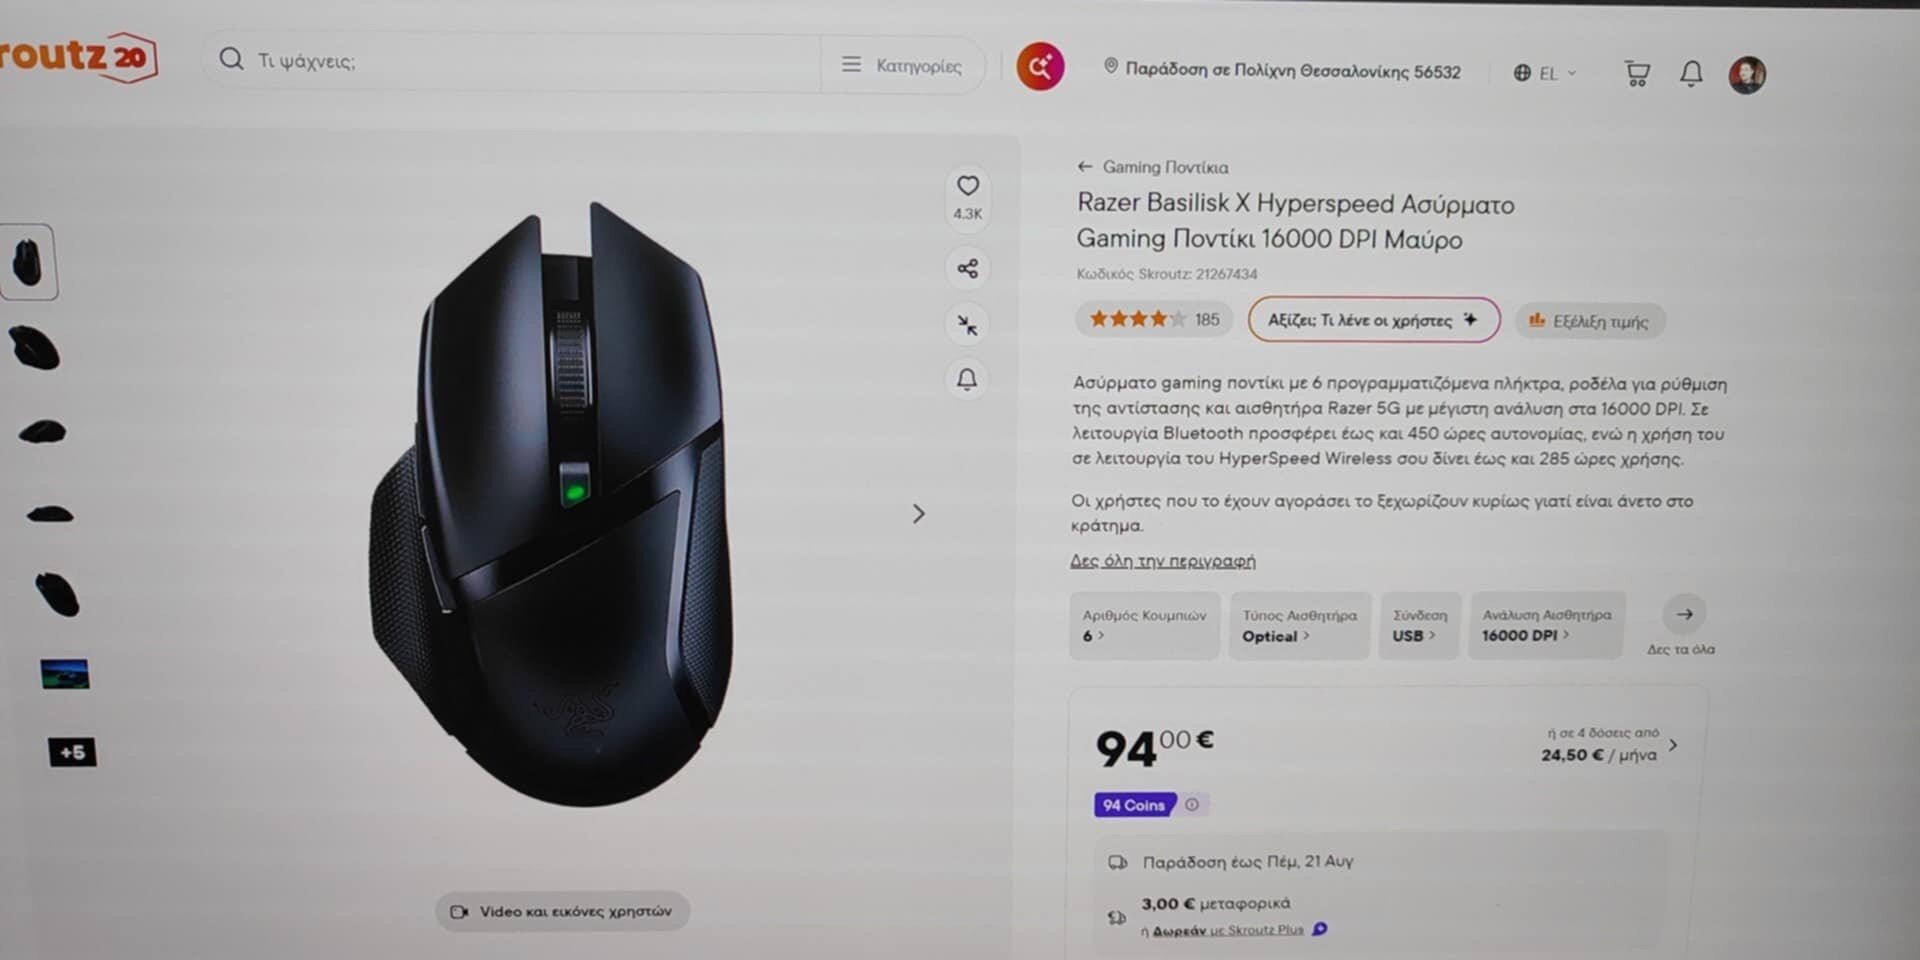This screenshot has width=1920, height=960.
Task: Click the Coins info icon
Action: point(1192,804)
